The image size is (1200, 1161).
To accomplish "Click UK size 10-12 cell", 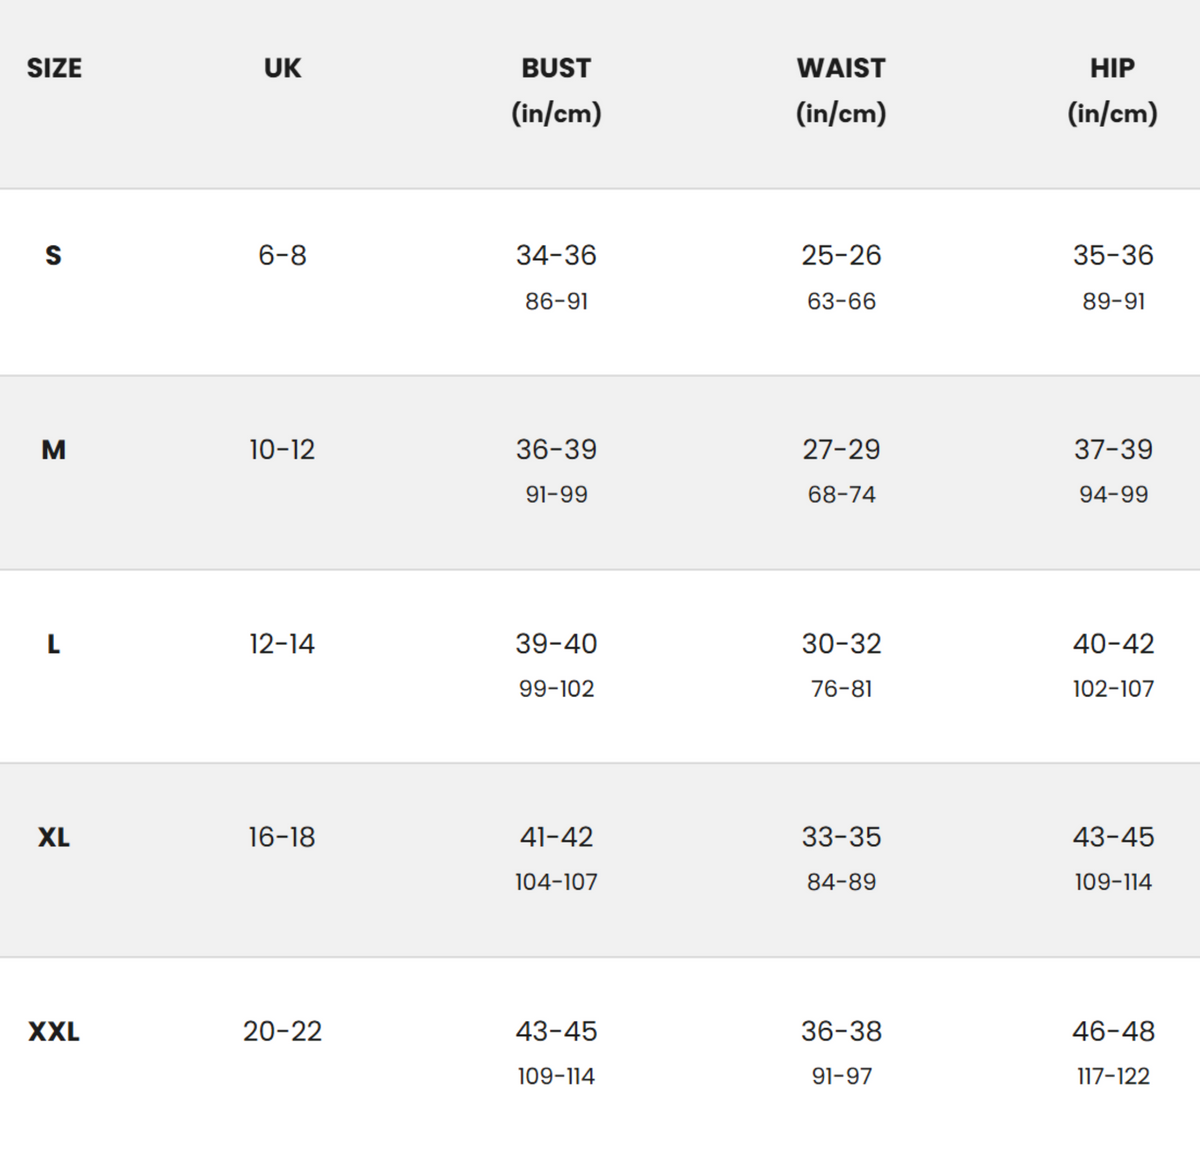I will pyautogui.click(x=282, y=450).
